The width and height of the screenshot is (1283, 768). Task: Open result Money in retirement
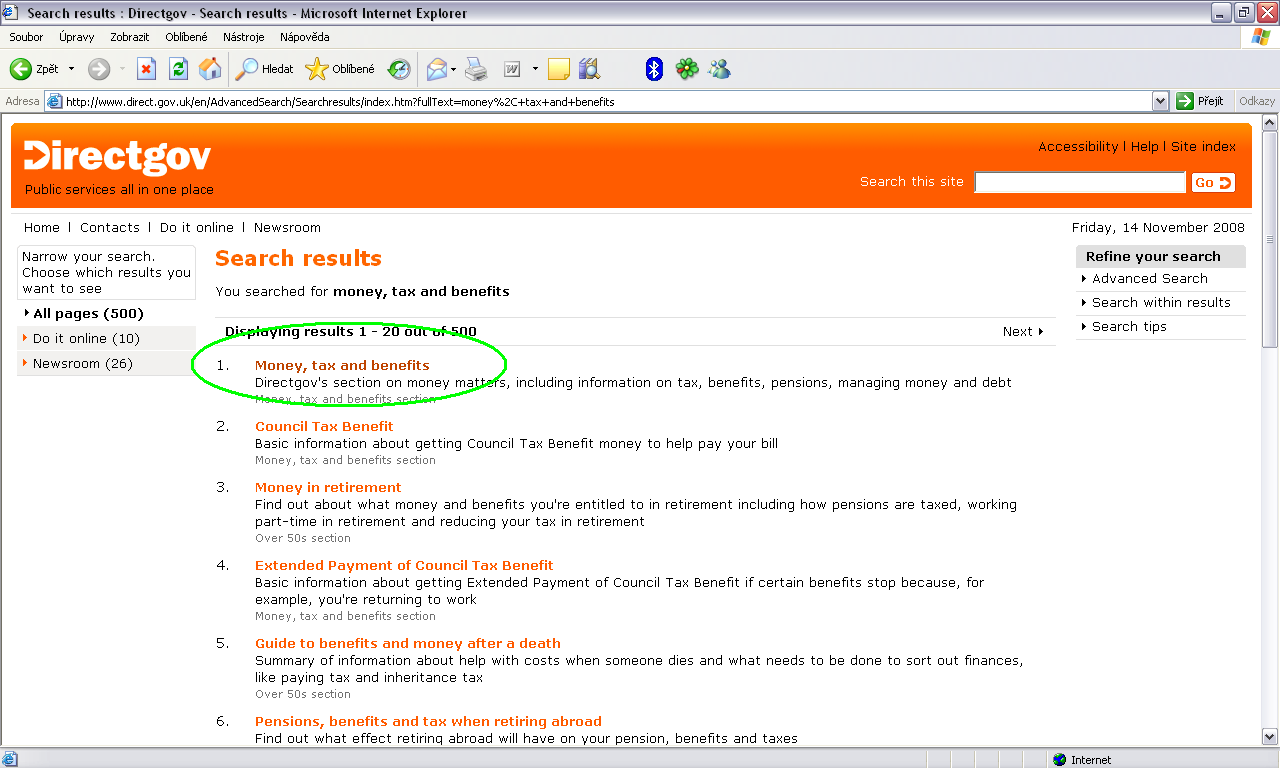point(328,487)
